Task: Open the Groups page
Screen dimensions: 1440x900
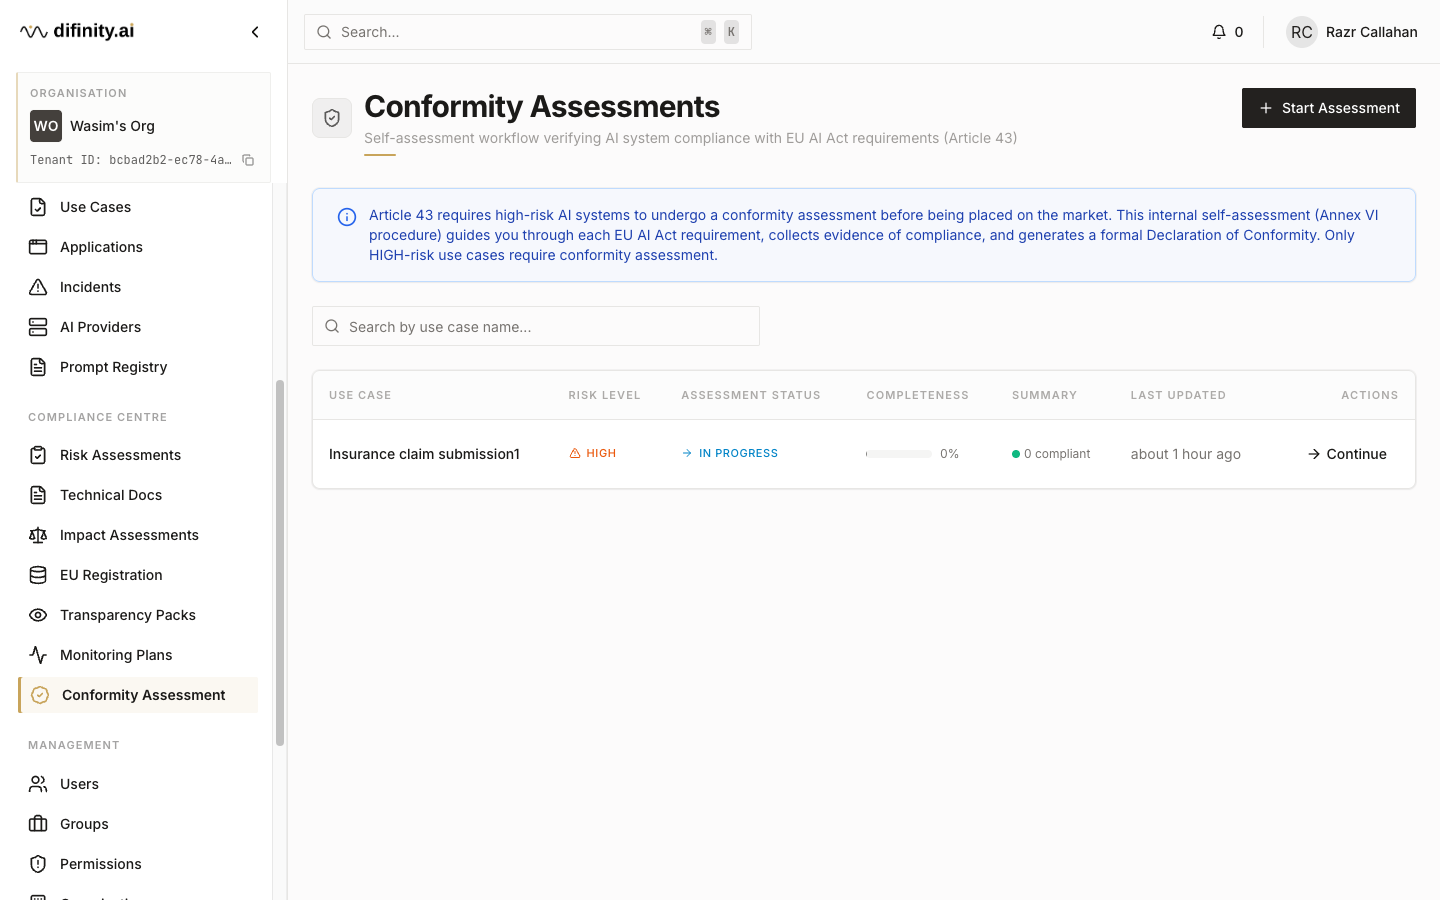Action: click(138, 824)
